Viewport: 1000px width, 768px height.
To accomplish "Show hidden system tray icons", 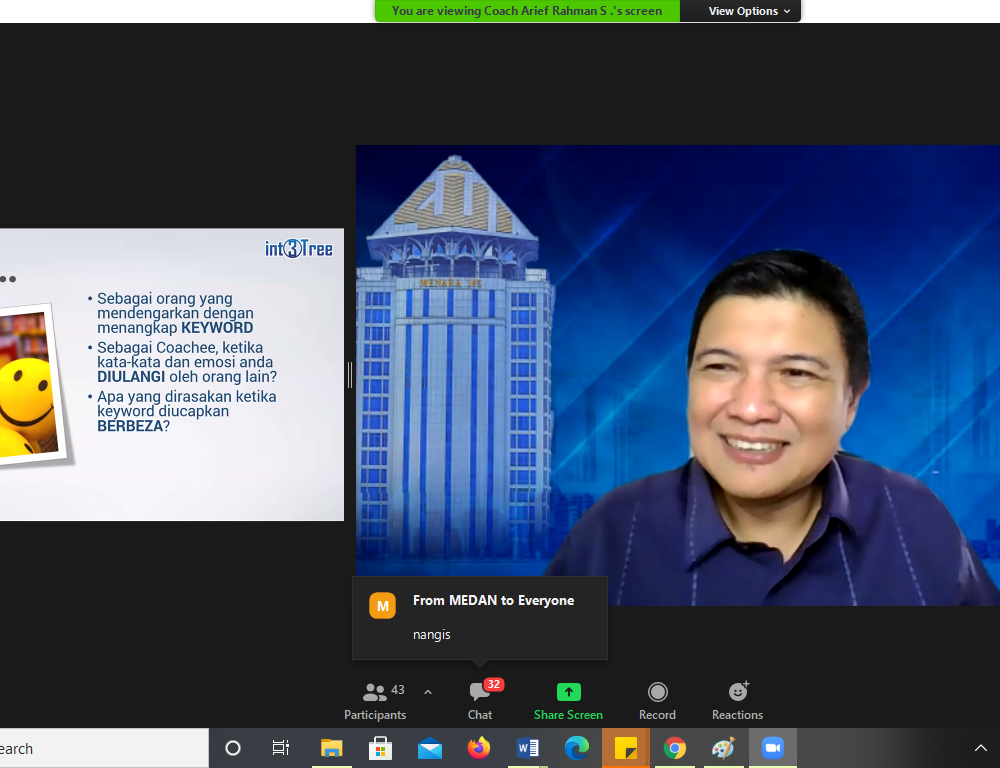I will pyautogui.click(x=980, y=748).
